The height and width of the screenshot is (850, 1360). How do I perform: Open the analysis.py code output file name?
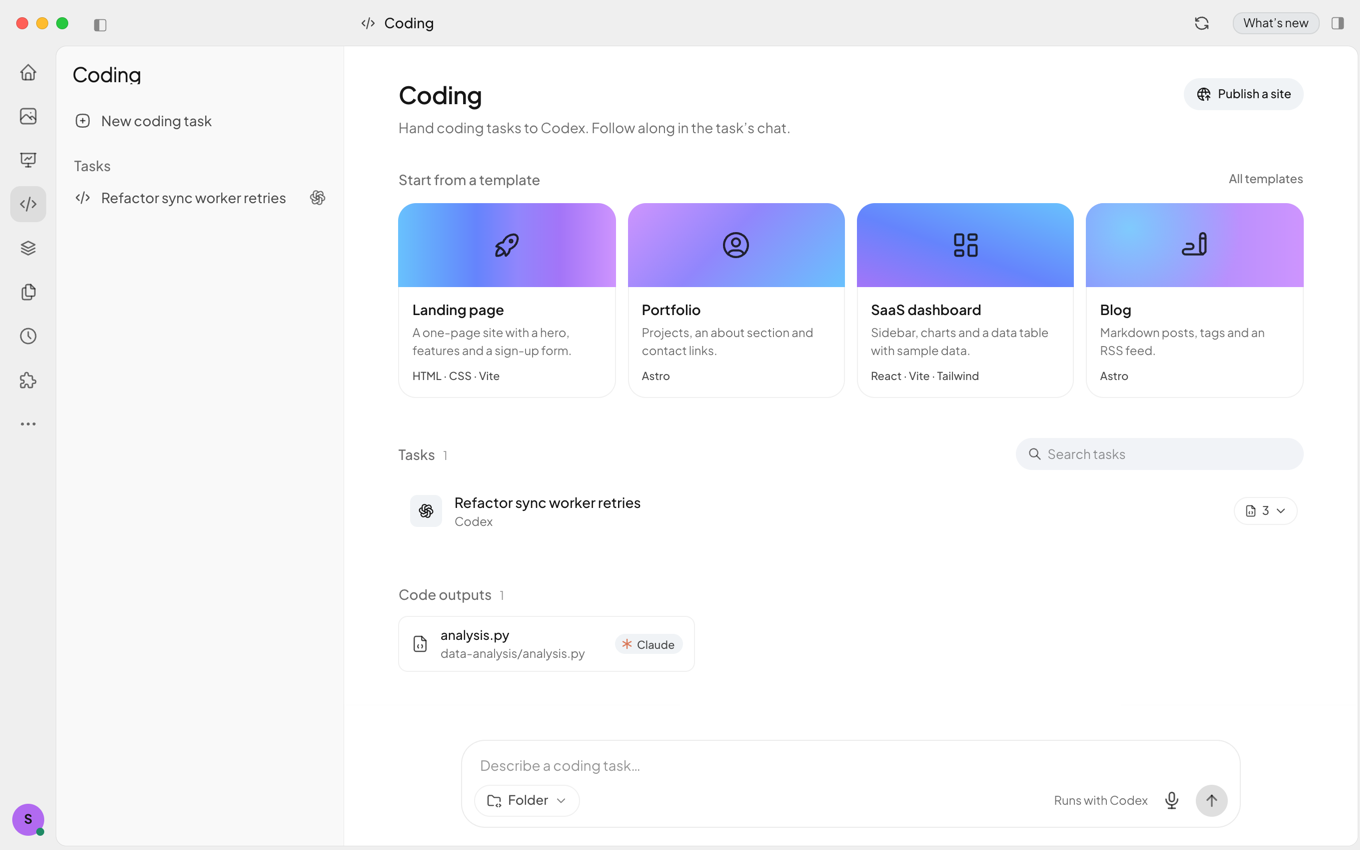coord(475,635)
